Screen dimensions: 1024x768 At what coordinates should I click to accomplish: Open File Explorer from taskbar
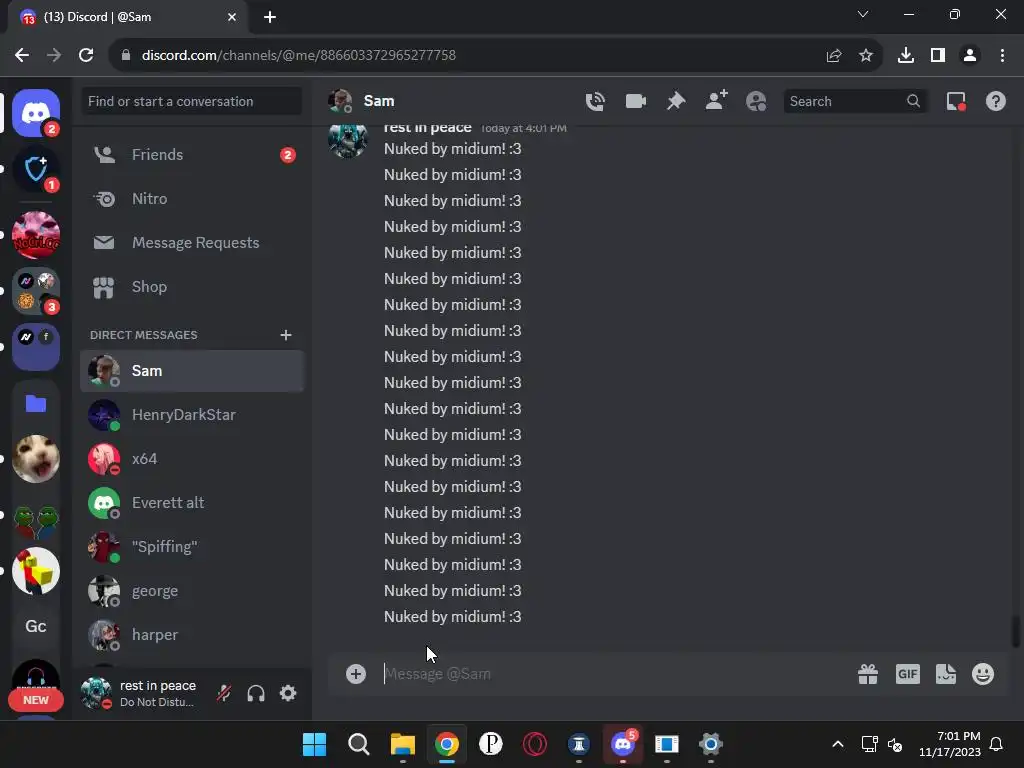[402, 744]
